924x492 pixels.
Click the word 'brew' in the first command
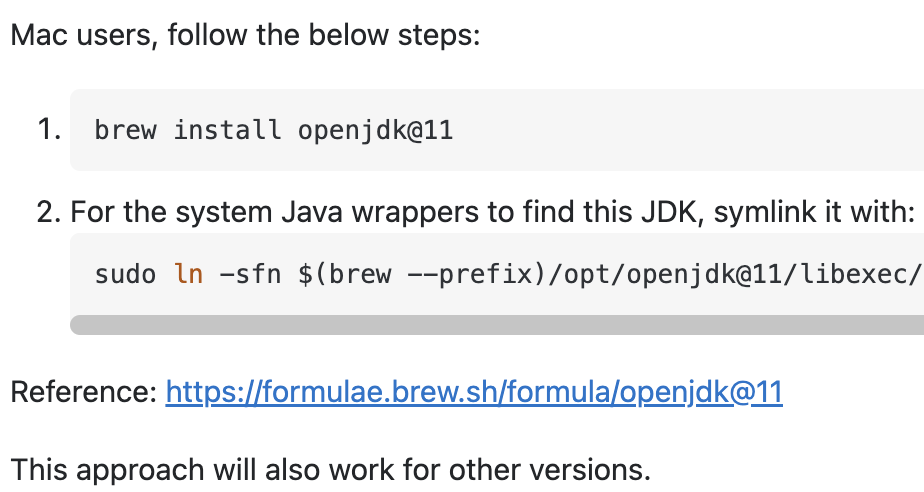[126, 130]
